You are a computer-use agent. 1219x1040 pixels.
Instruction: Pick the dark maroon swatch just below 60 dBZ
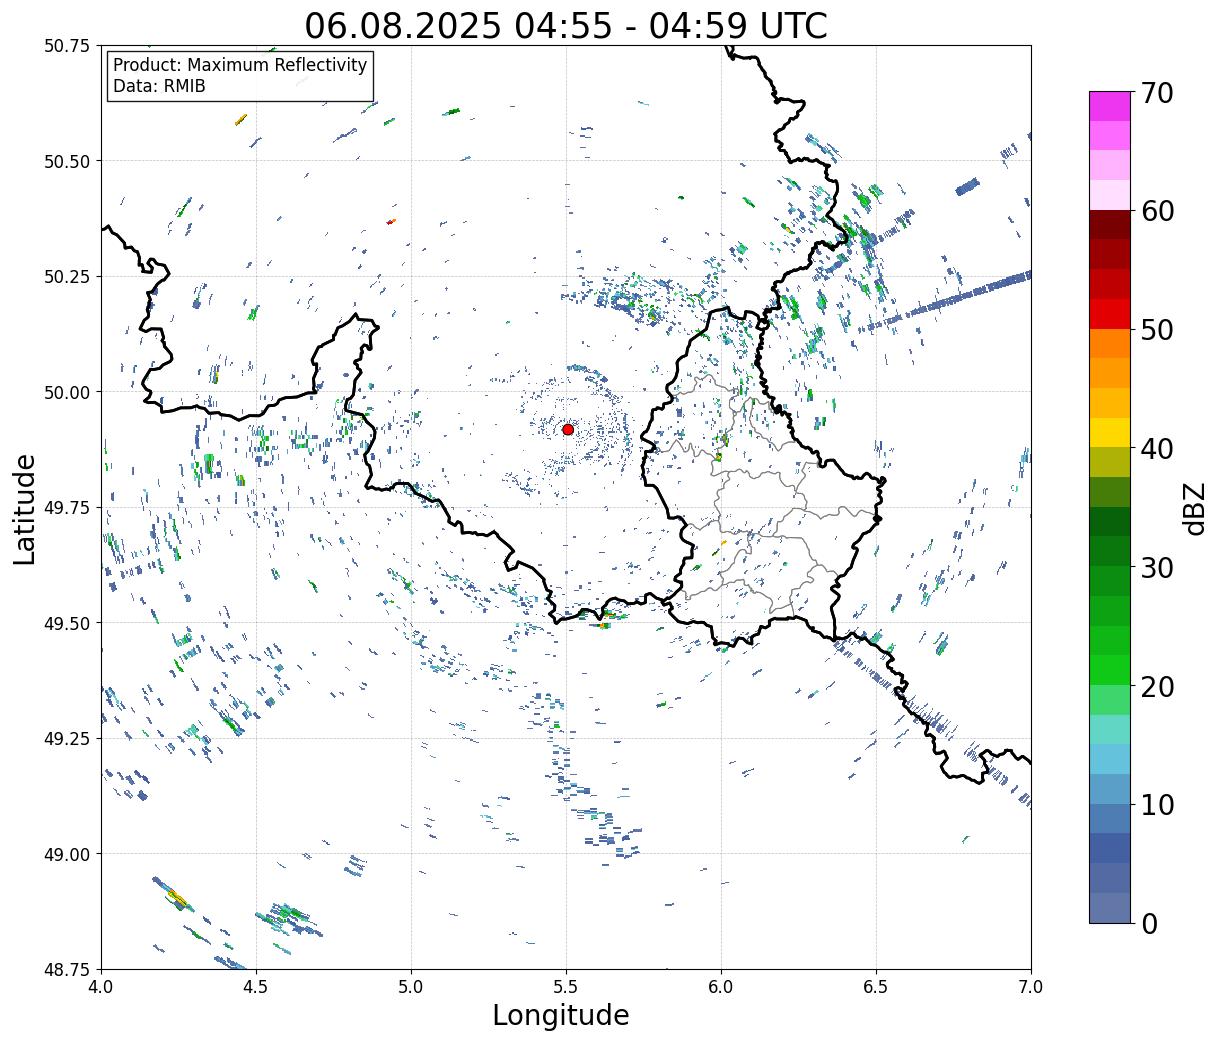pyautogui.click(x=1110, y=225)
